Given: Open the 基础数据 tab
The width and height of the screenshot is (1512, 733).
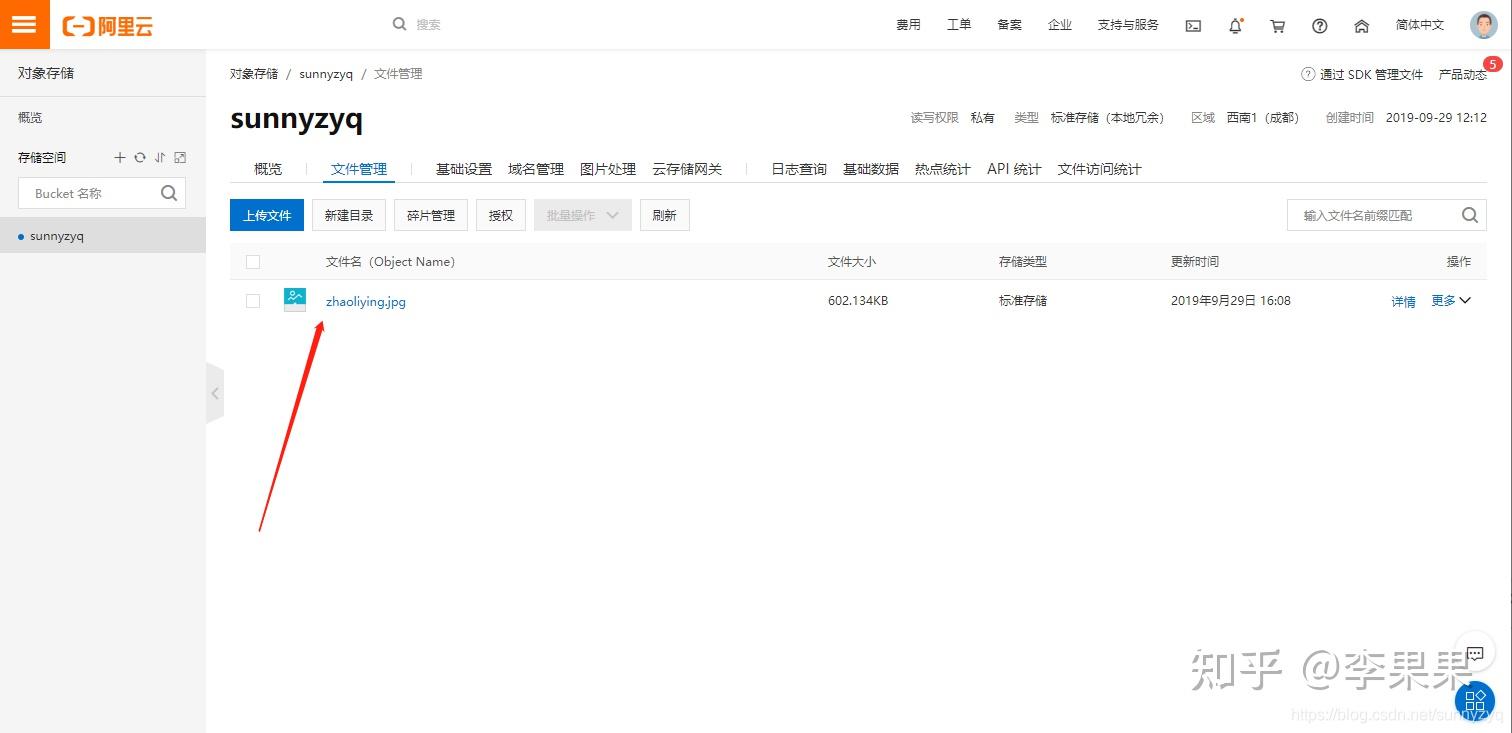Looking at the screenshot, I should point(871,169).
